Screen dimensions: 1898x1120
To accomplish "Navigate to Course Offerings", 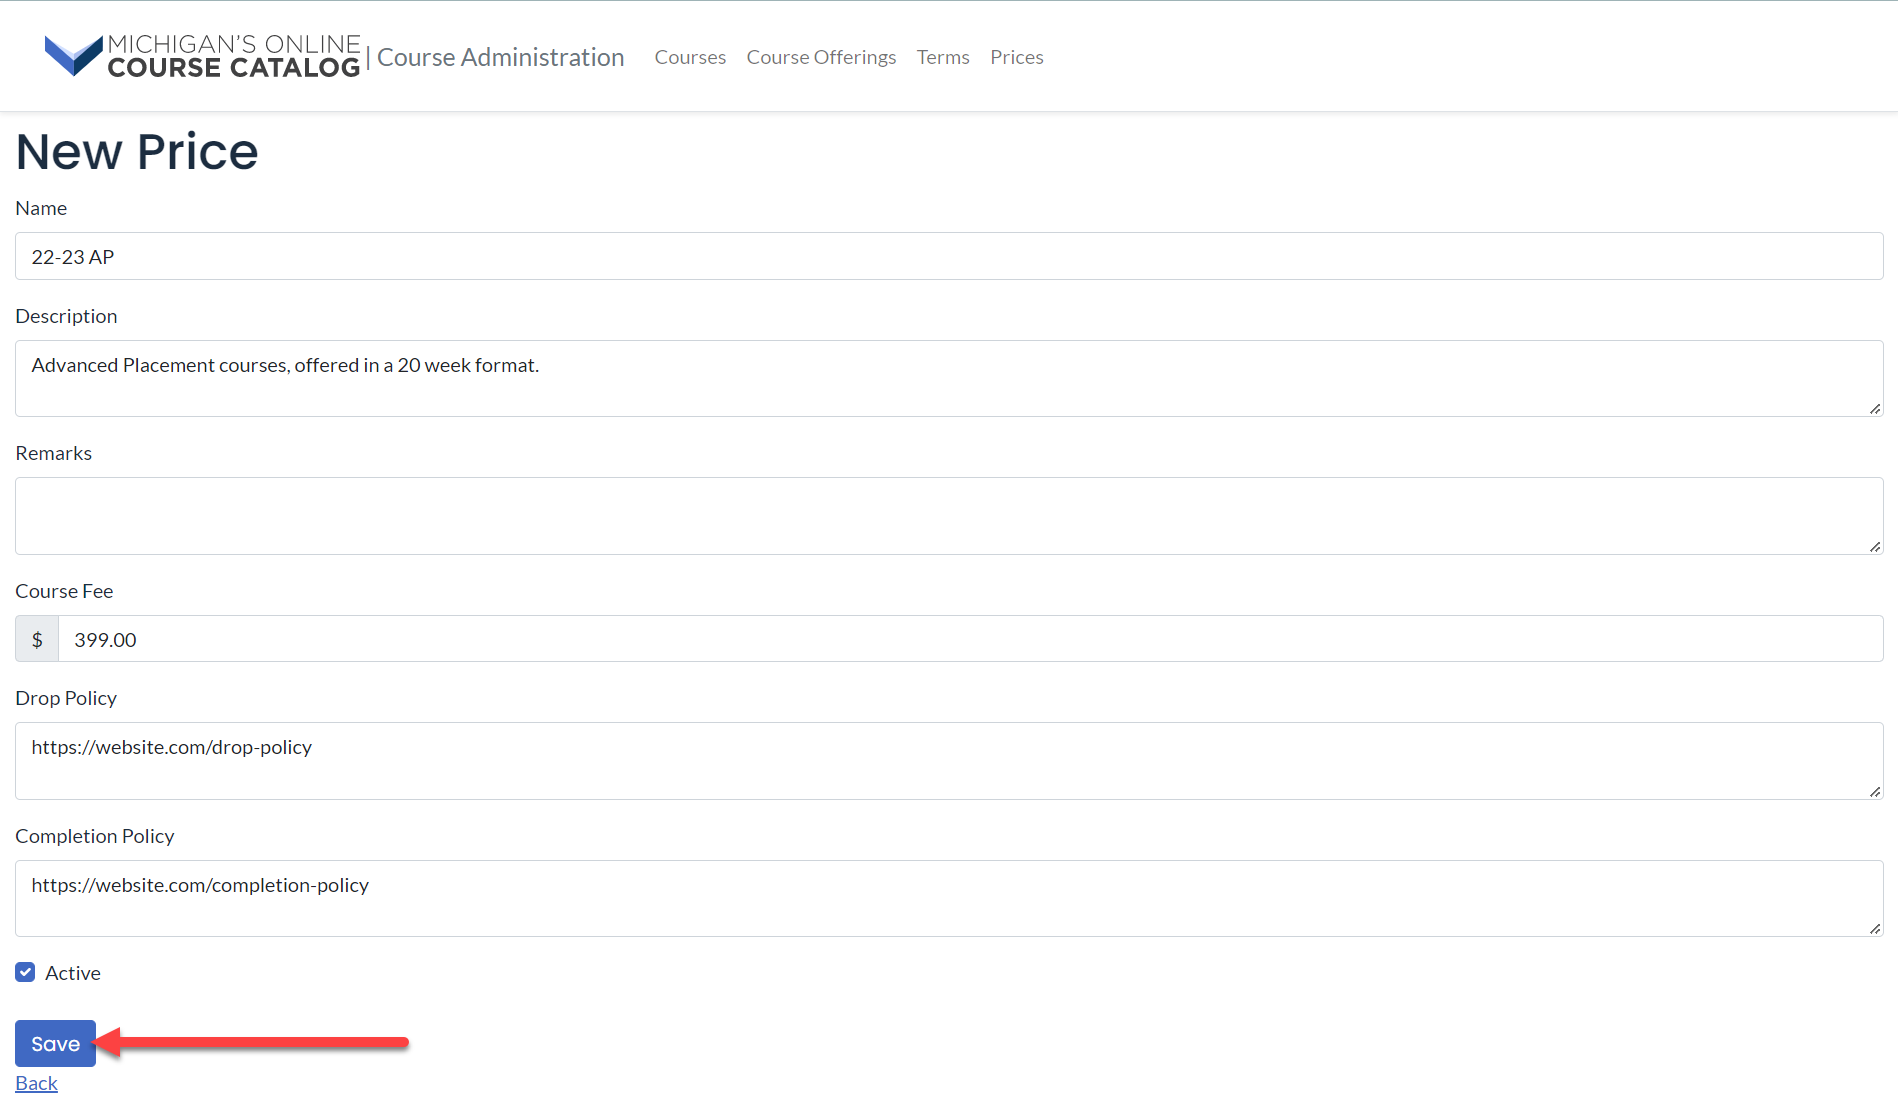I will (820, 57).
